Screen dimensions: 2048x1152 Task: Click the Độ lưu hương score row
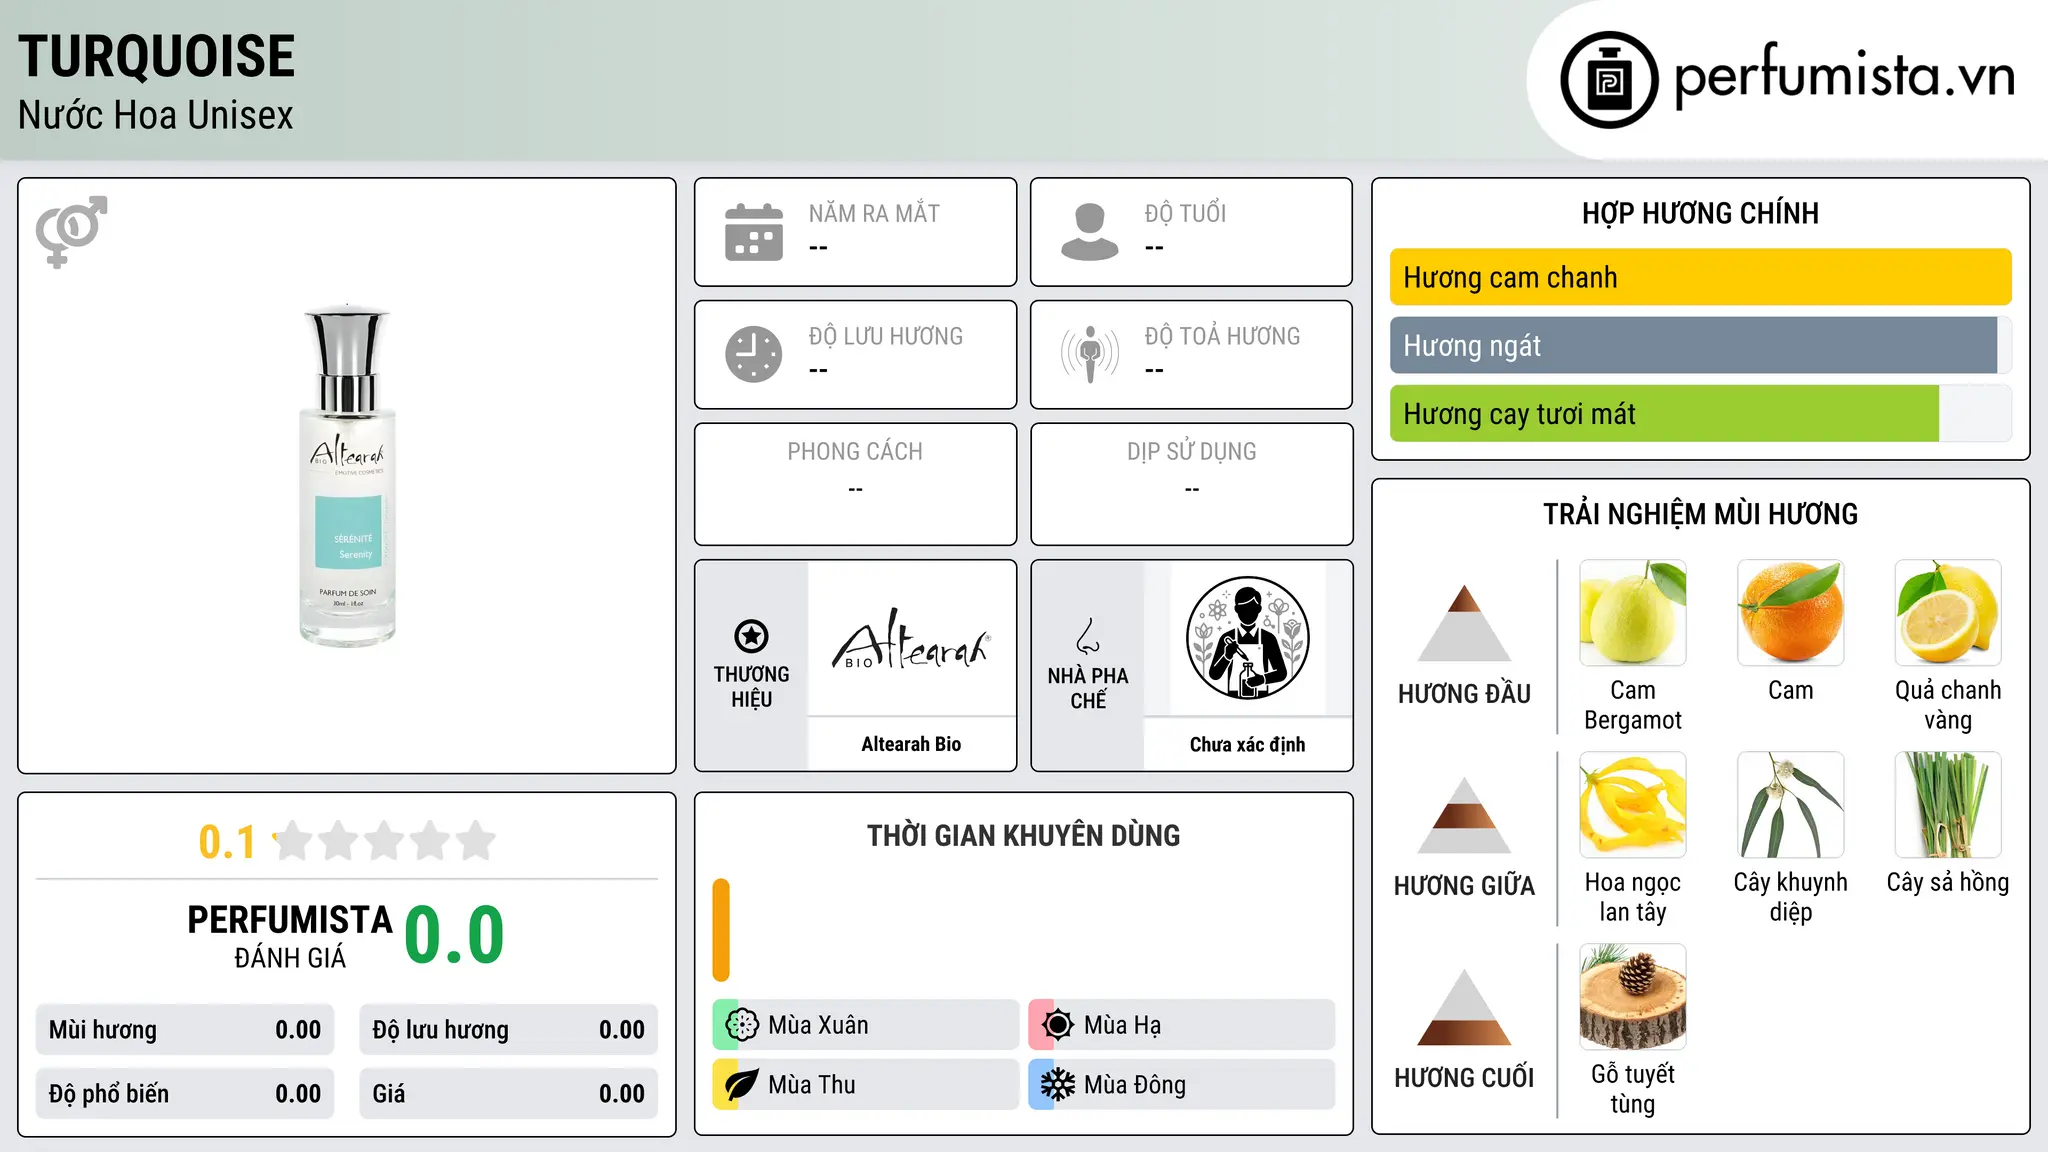(x=509, y=1030)
